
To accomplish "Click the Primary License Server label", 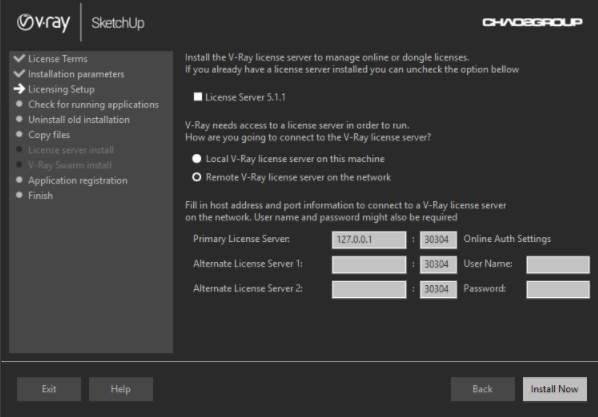I will coord(241,239).
